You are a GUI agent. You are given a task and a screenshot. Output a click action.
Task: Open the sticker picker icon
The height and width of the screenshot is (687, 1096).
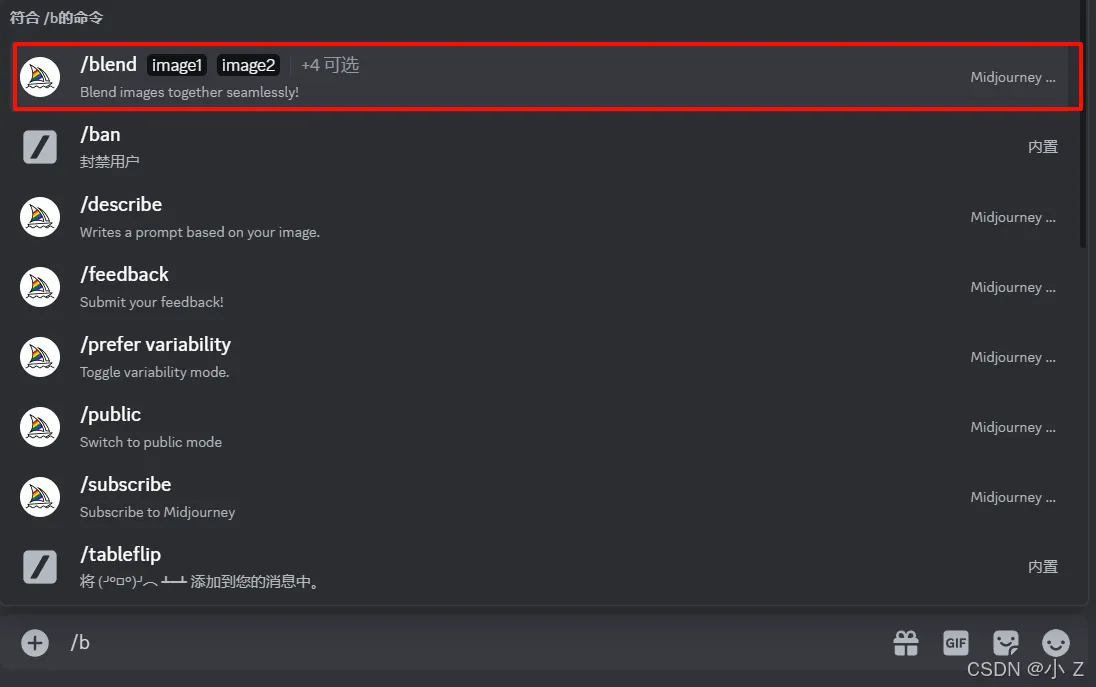[x=1005, y=643]
